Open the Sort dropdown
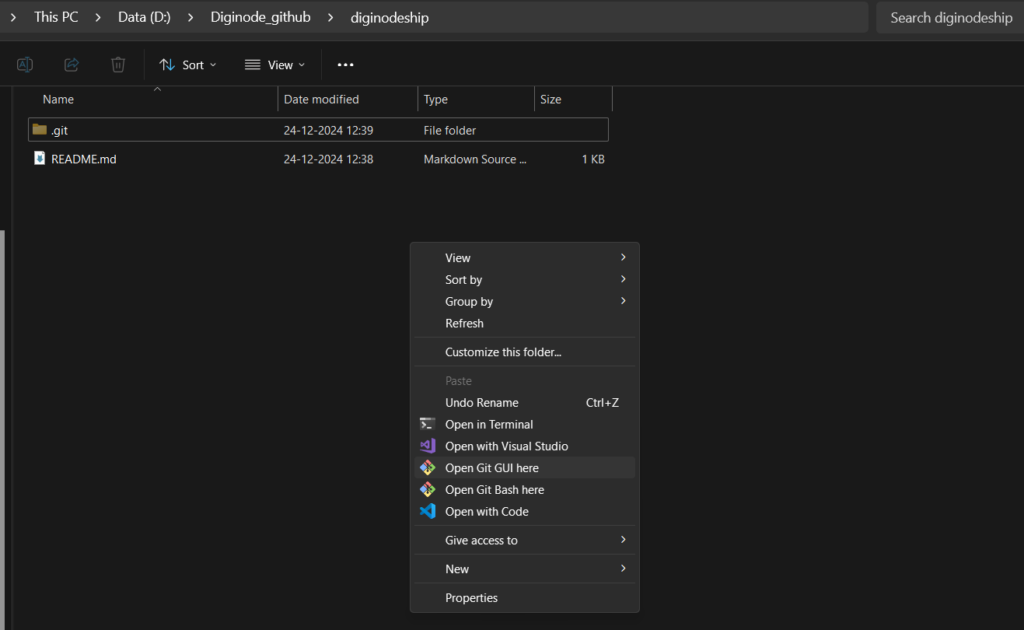The image size is (1024, 630). pyautogui.click(x=187, y=64)
